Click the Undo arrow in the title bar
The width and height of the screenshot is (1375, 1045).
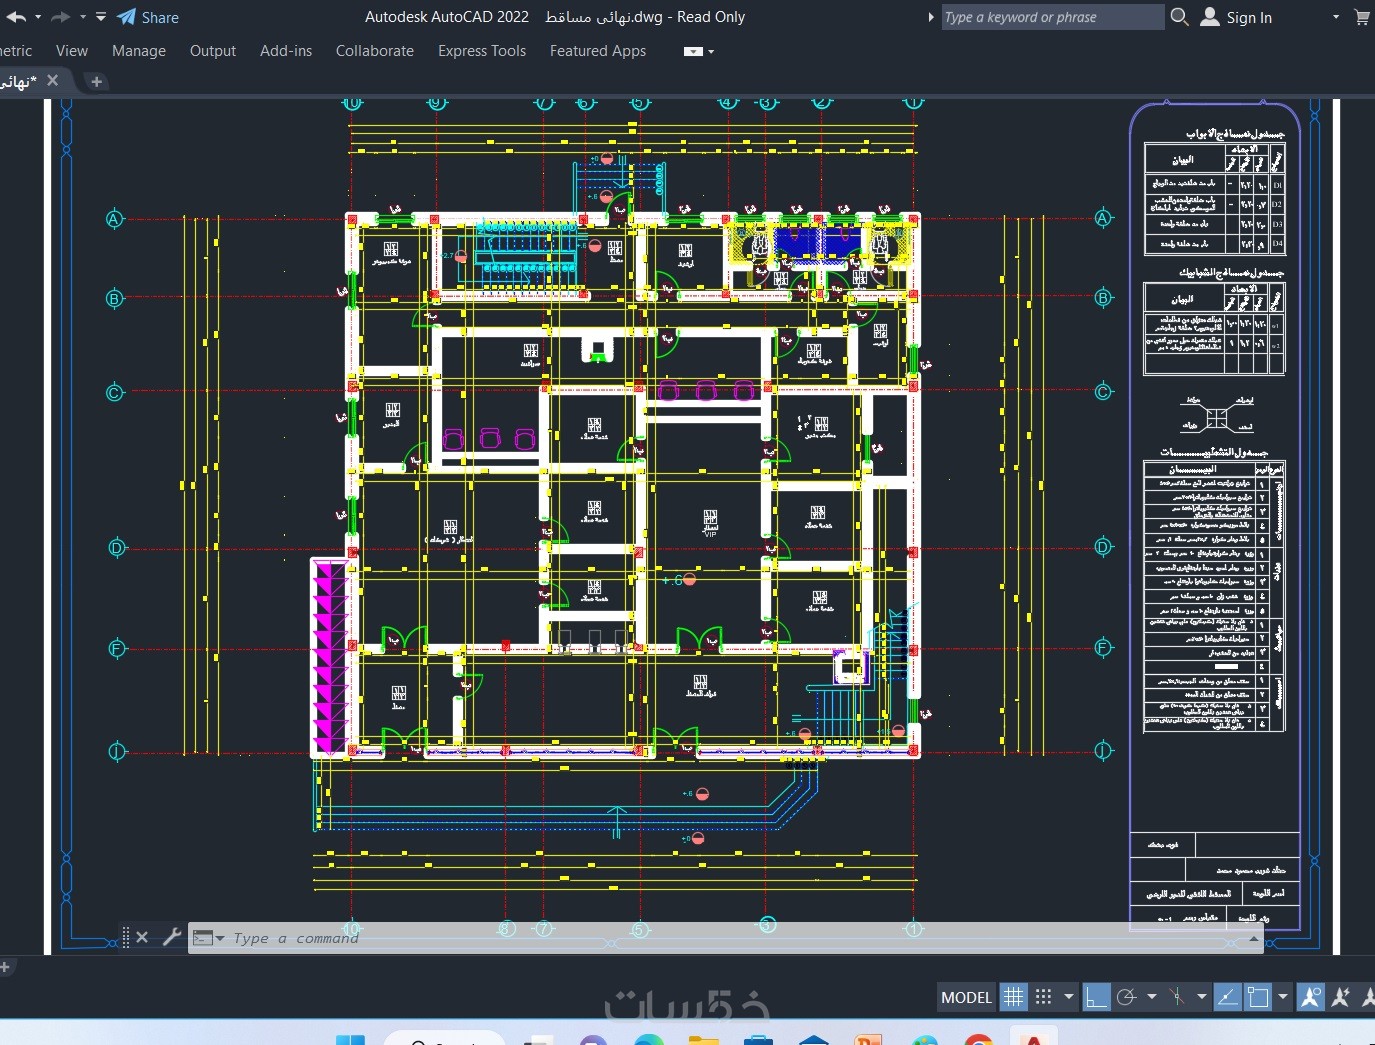click(x=15, y=17)
